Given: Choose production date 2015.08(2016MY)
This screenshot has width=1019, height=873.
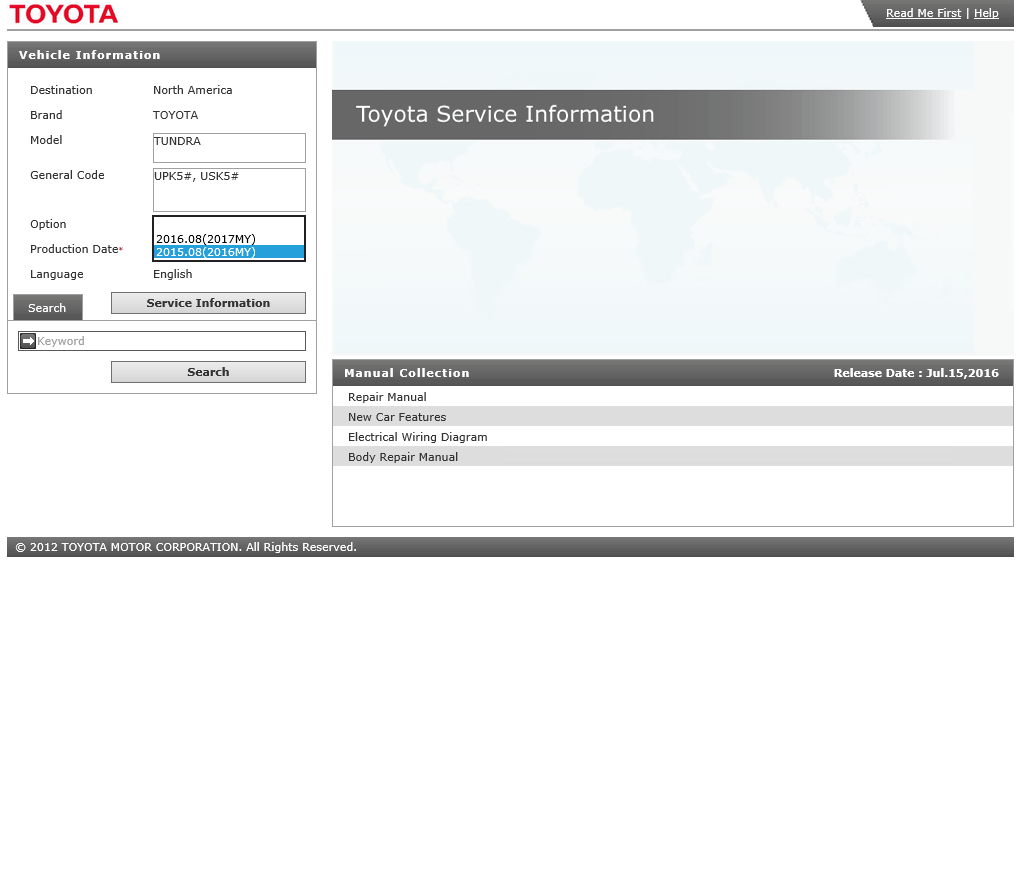Looking at the screenshot, I should [x=229, y=252].
